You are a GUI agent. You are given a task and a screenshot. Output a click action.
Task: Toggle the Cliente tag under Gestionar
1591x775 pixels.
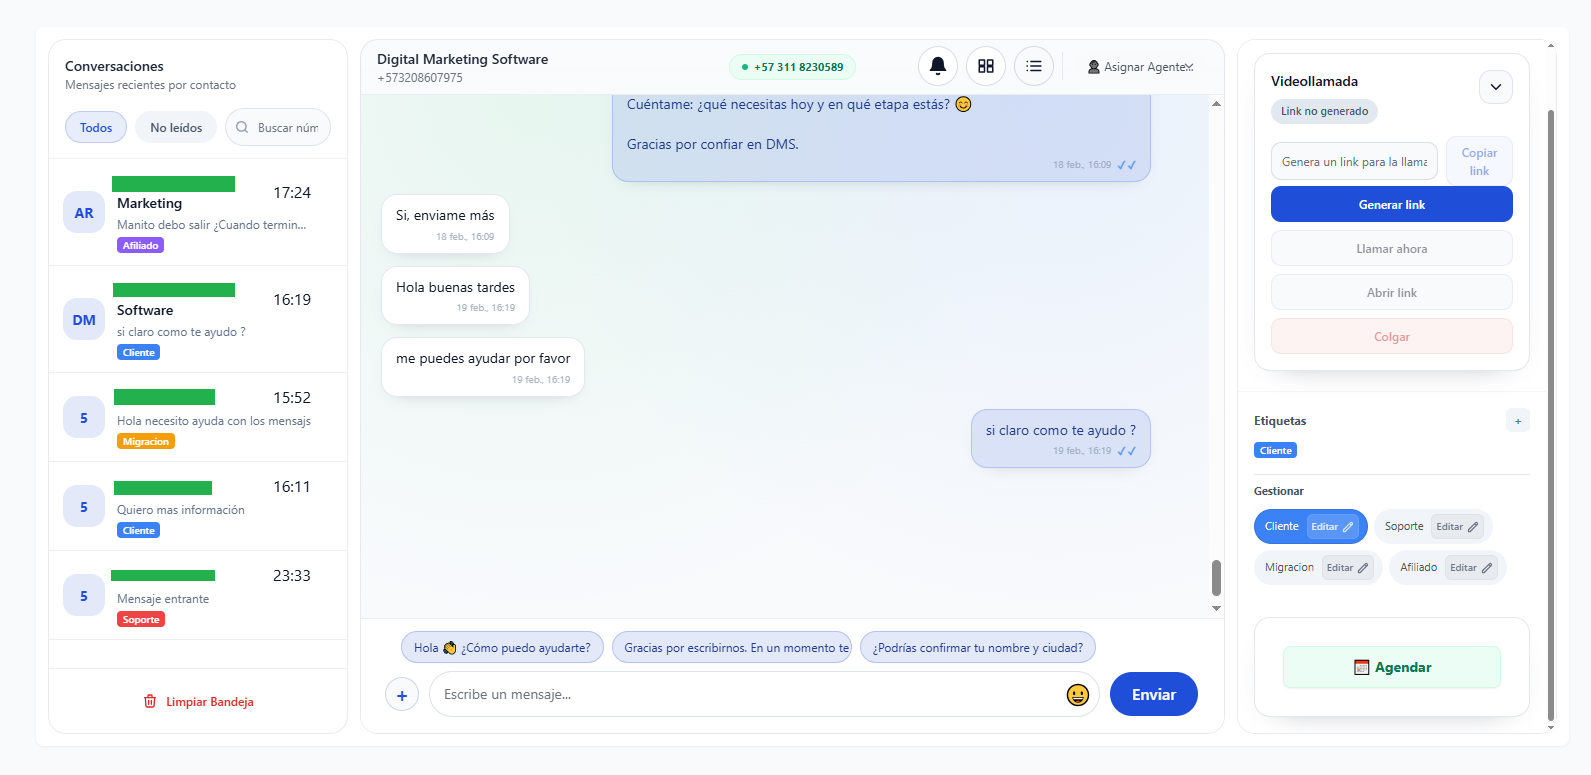point(1281,527)
